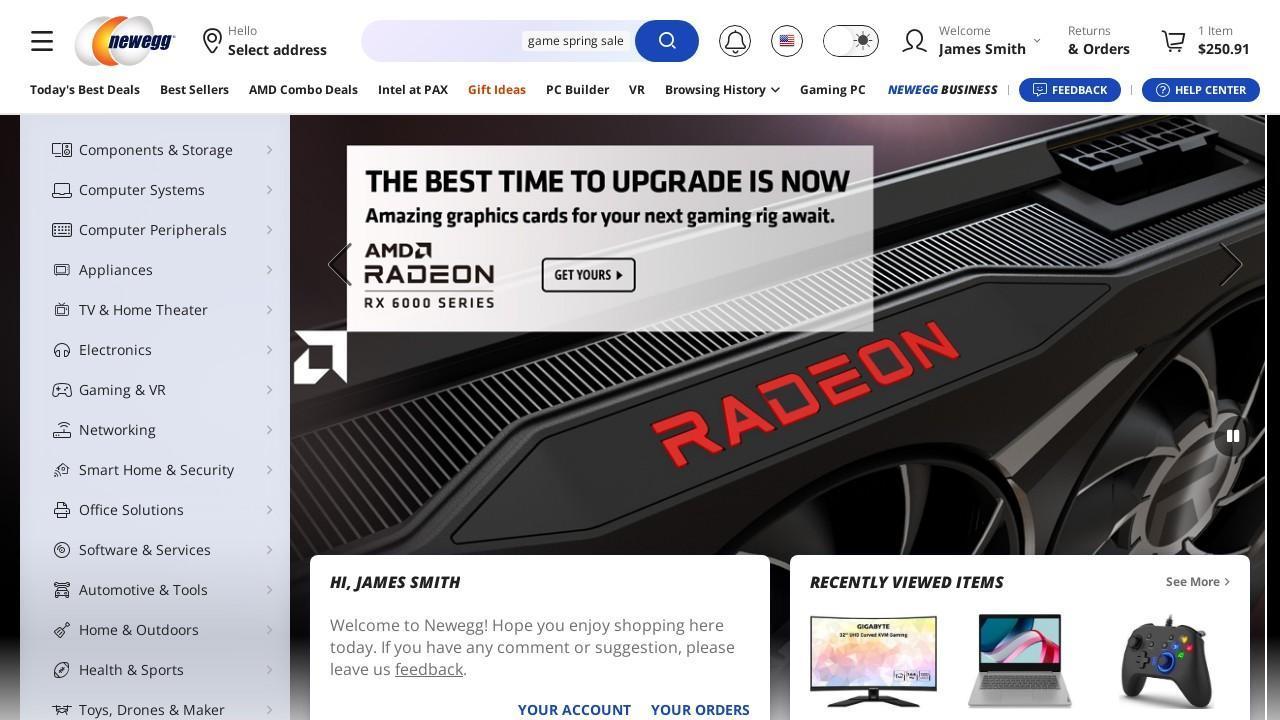Screen dimensions: 1280x720
Task: Click the GET YOURS button
Action: (x=588, y=275)
